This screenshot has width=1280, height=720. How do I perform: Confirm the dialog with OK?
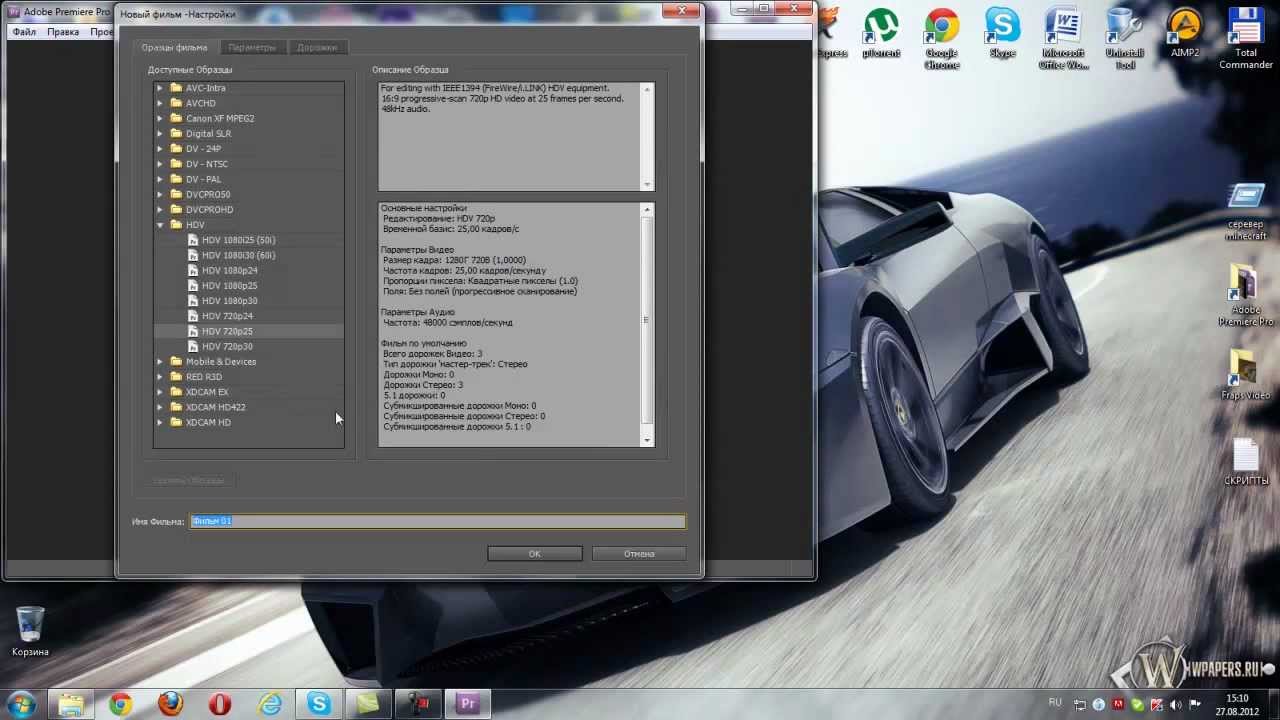(x=534, y=553)
